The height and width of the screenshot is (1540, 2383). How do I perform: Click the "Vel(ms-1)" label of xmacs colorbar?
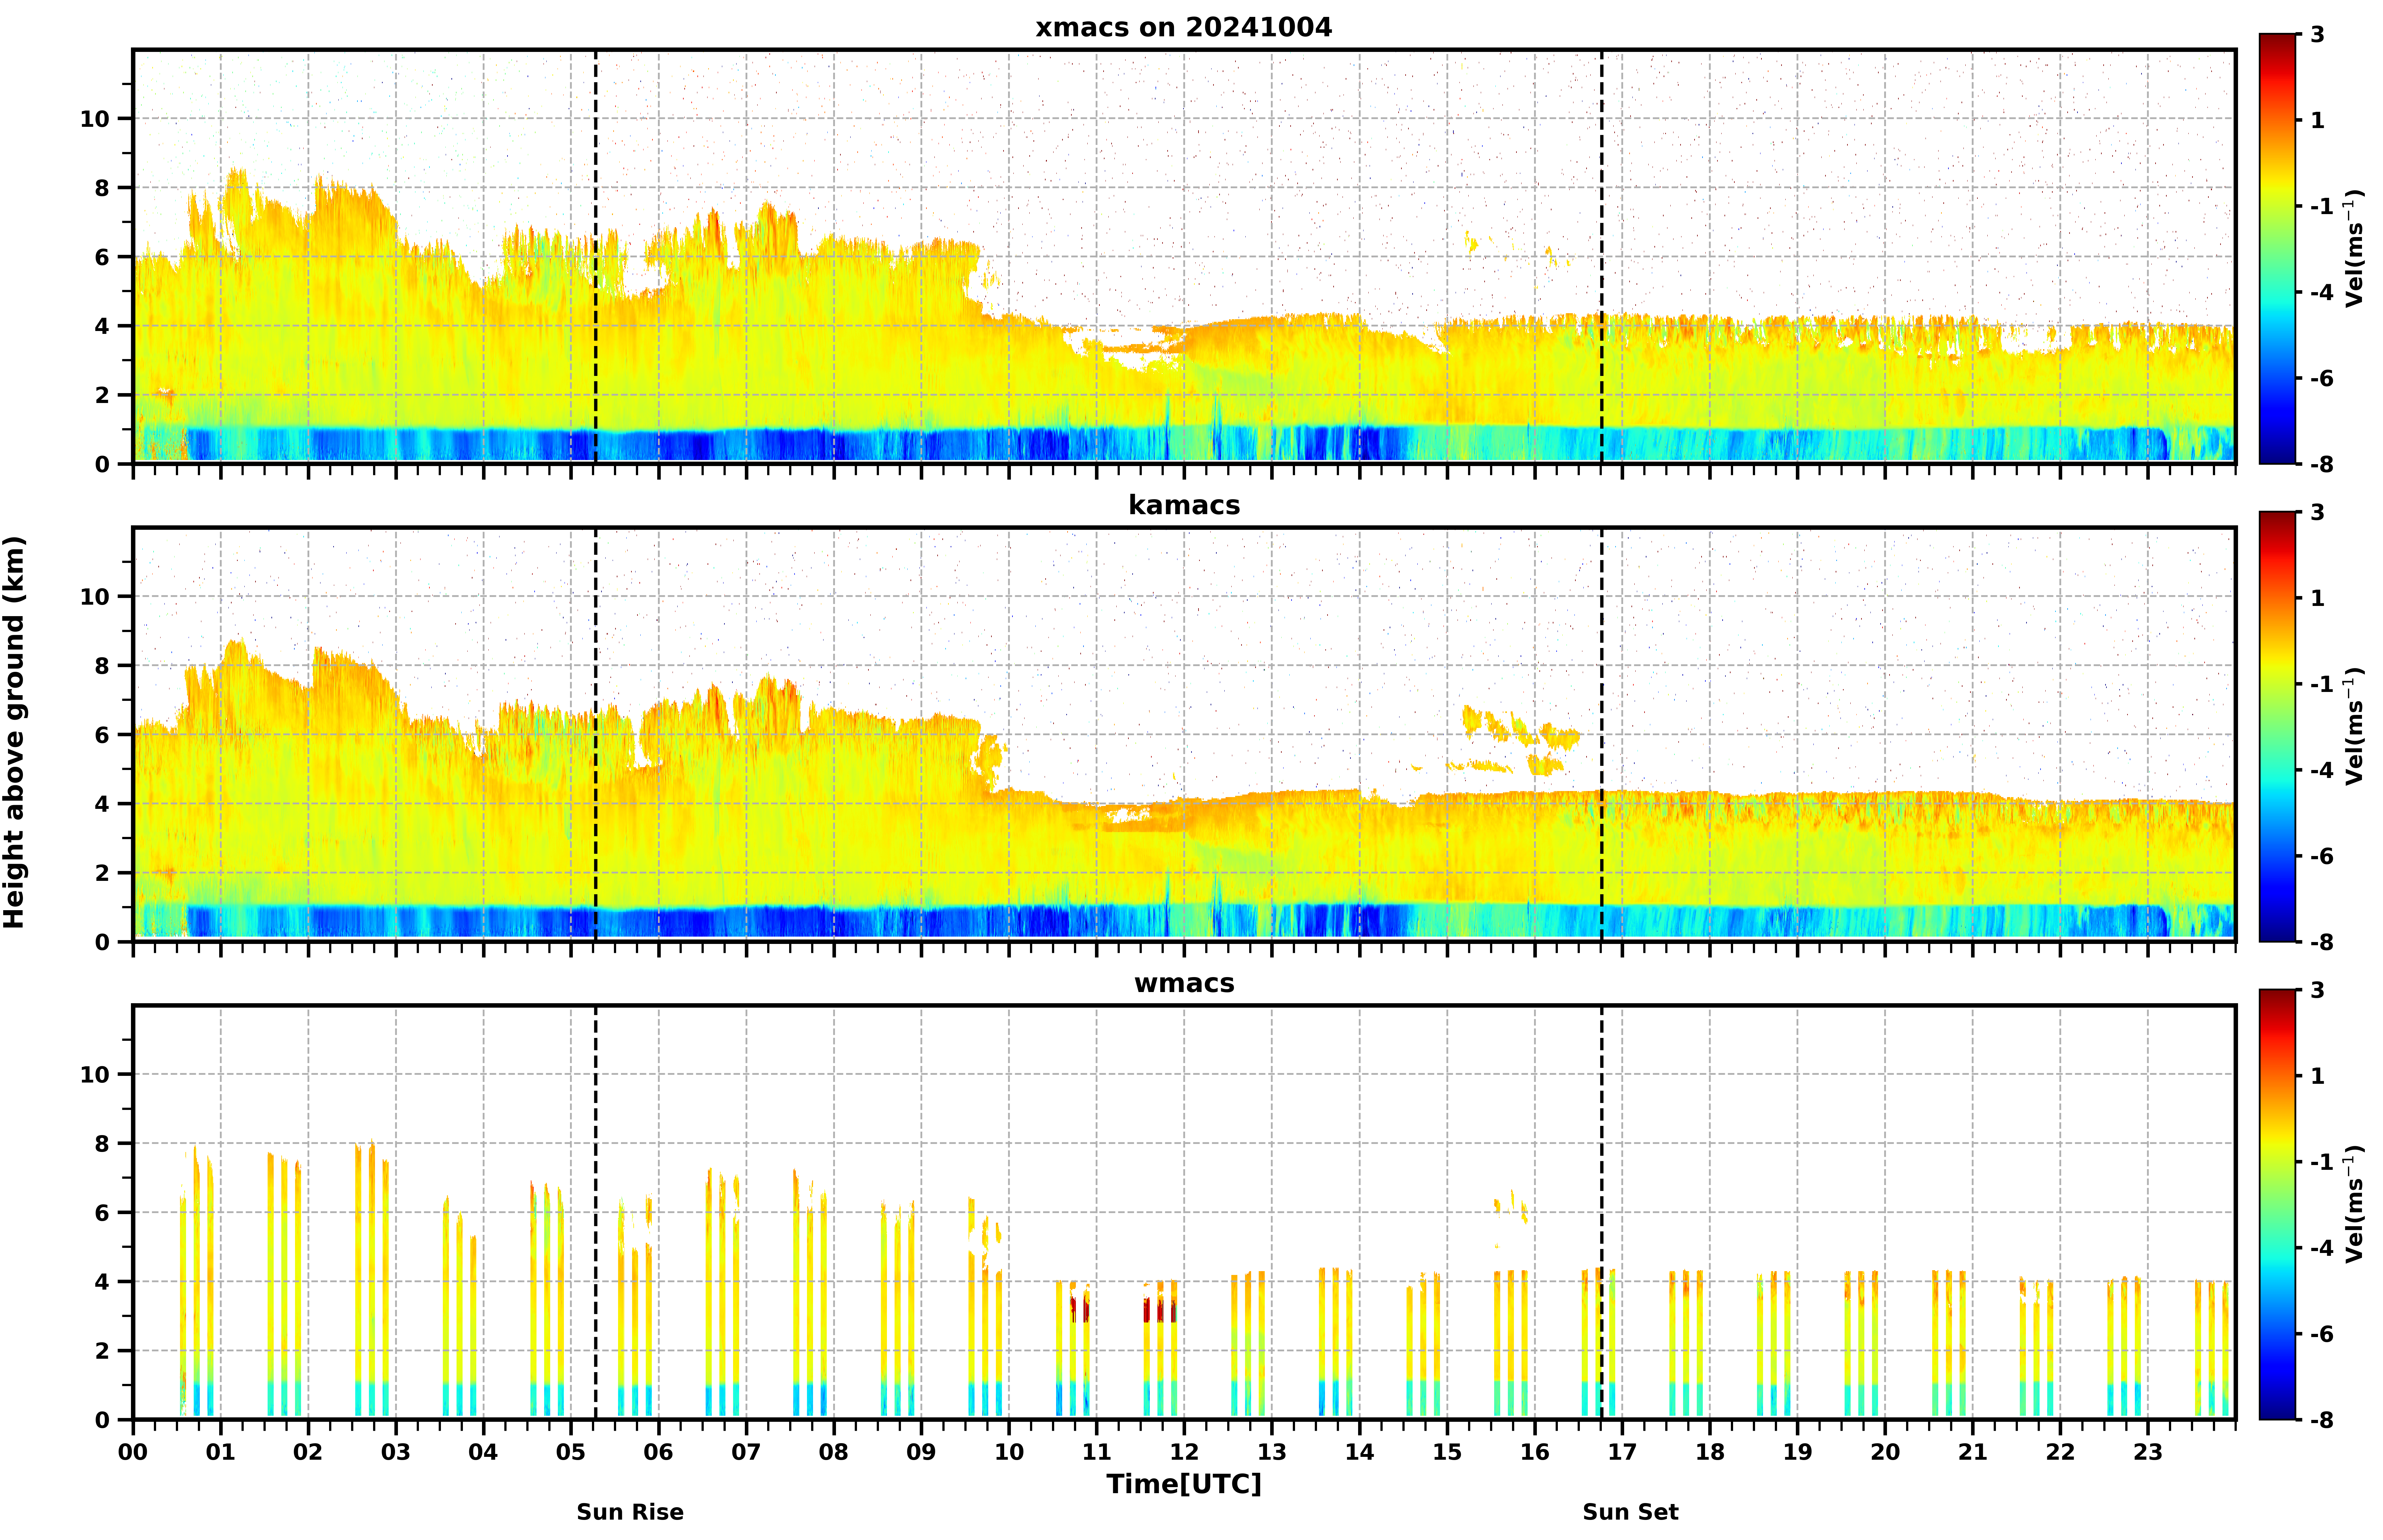pyautogui.click(x=2355, y=248)
